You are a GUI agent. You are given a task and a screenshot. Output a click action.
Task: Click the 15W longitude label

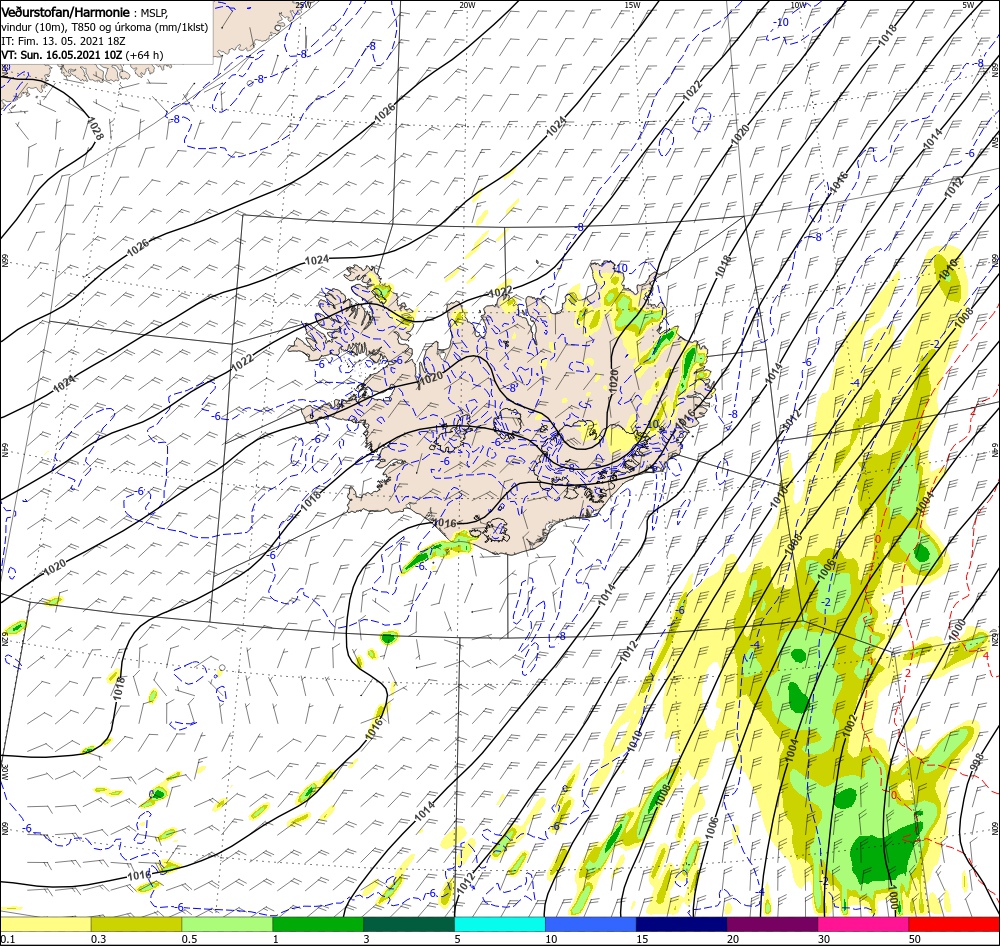tap(632, 5)
